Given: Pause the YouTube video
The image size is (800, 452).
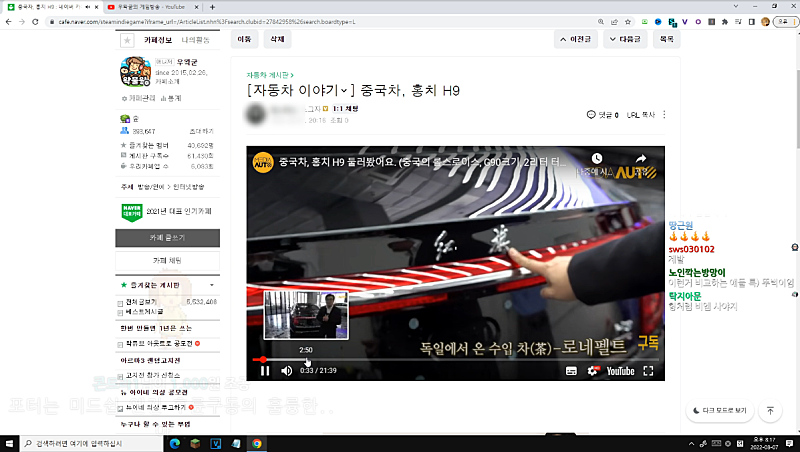Looking at the screenshot, I should 265,371.
